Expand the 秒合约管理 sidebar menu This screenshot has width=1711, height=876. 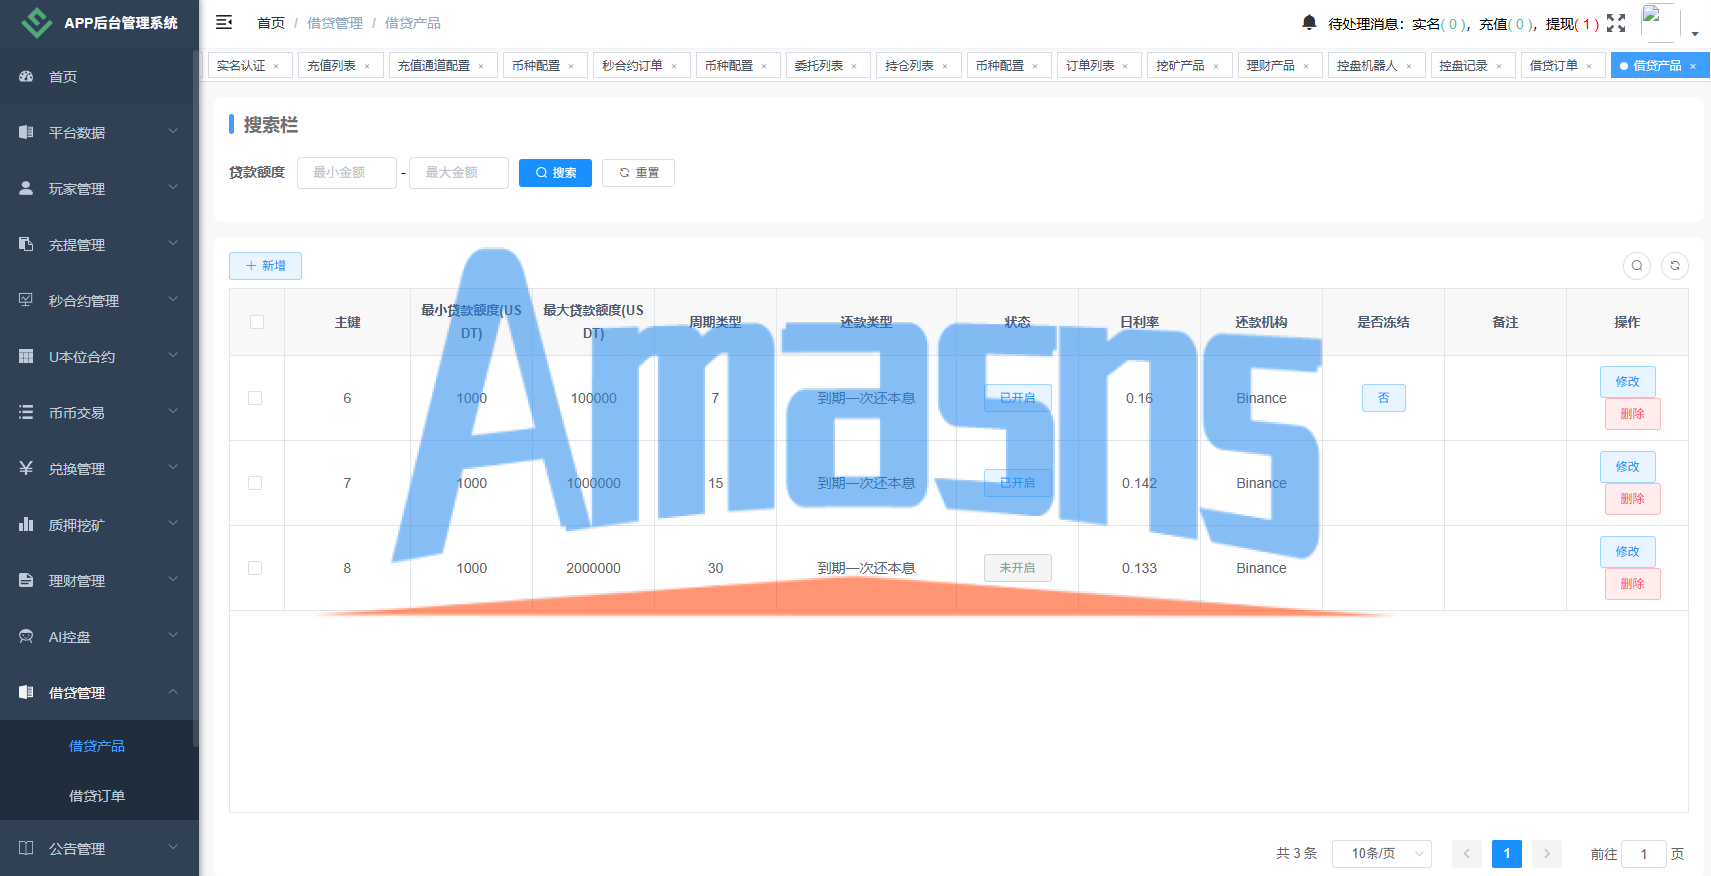(x=99, y=300)
